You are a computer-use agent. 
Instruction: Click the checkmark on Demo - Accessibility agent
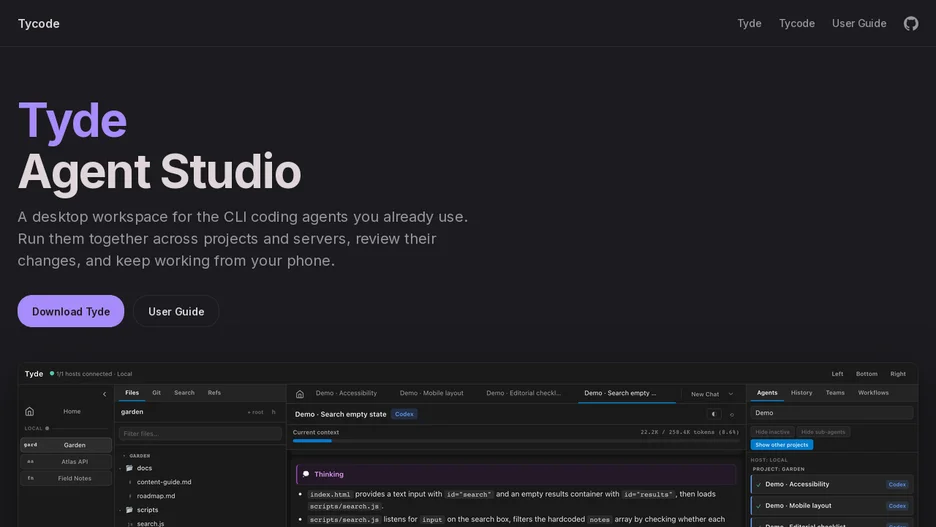(x=758, y=485)
